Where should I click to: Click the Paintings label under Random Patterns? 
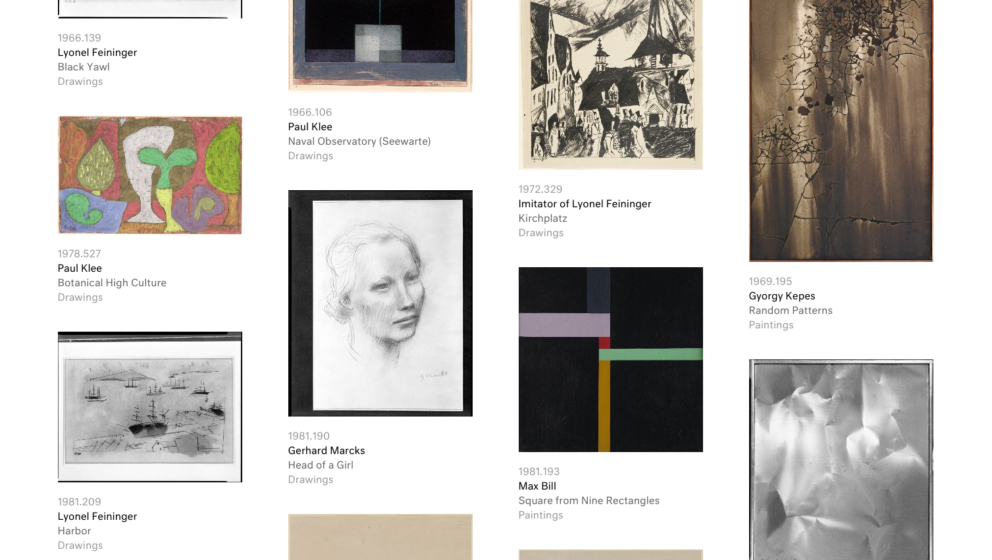click(771, 325)
